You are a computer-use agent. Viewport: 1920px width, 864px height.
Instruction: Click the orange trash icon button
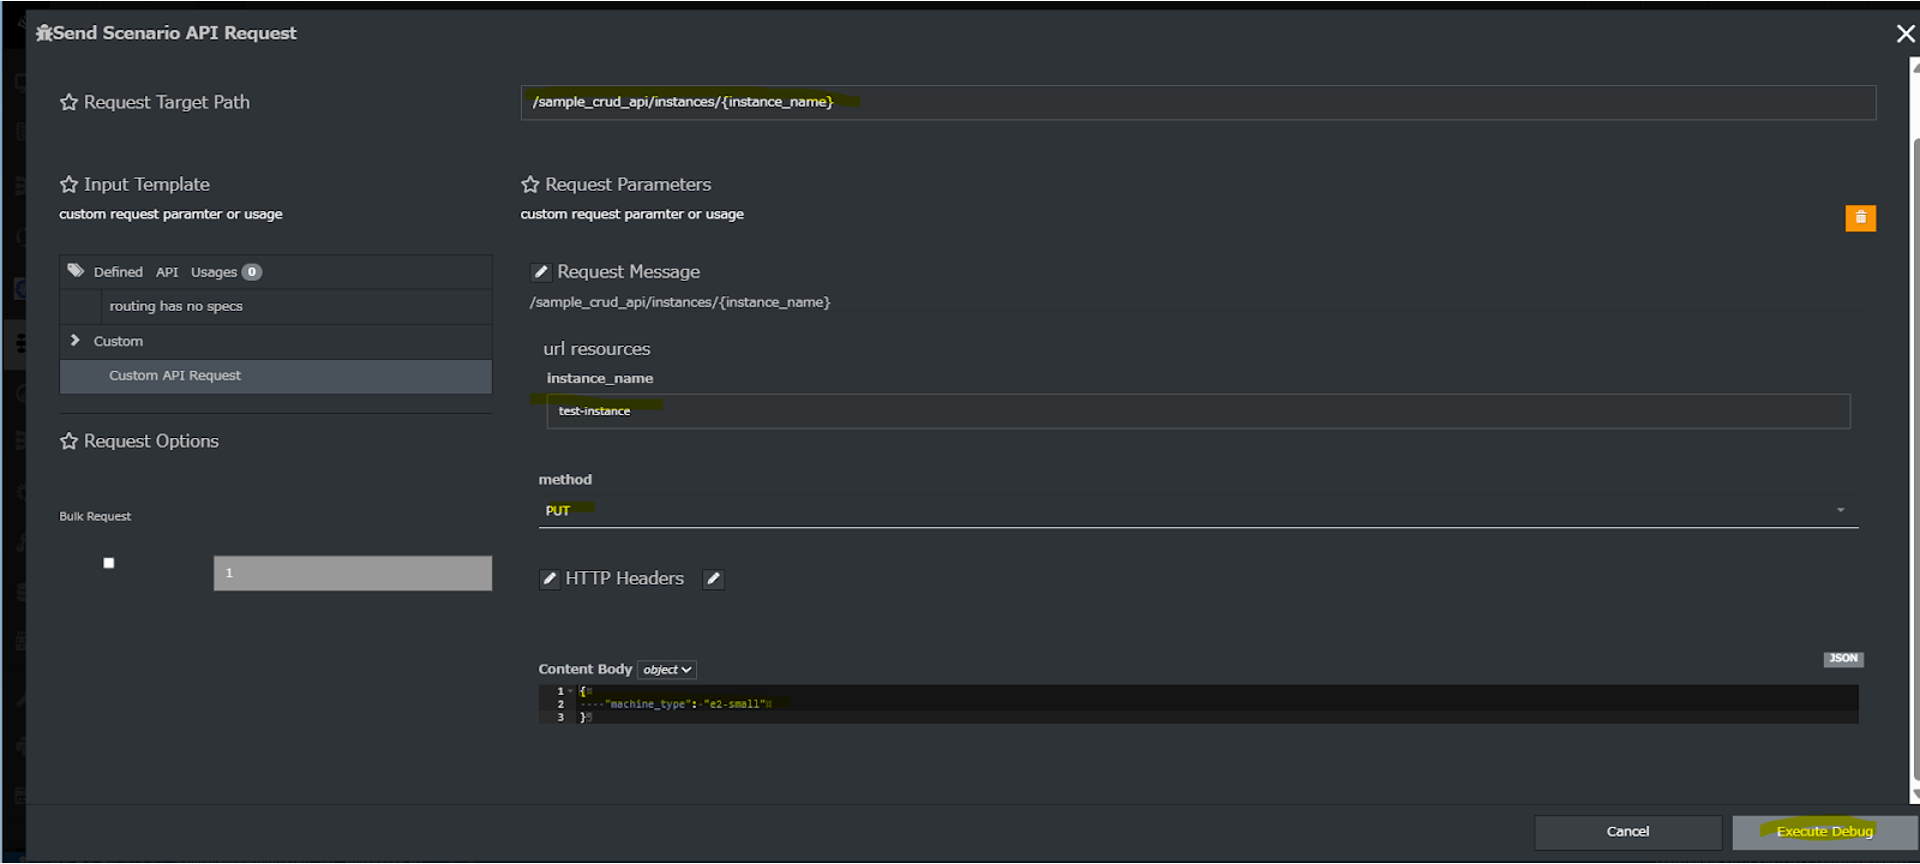pos(1860,218)
